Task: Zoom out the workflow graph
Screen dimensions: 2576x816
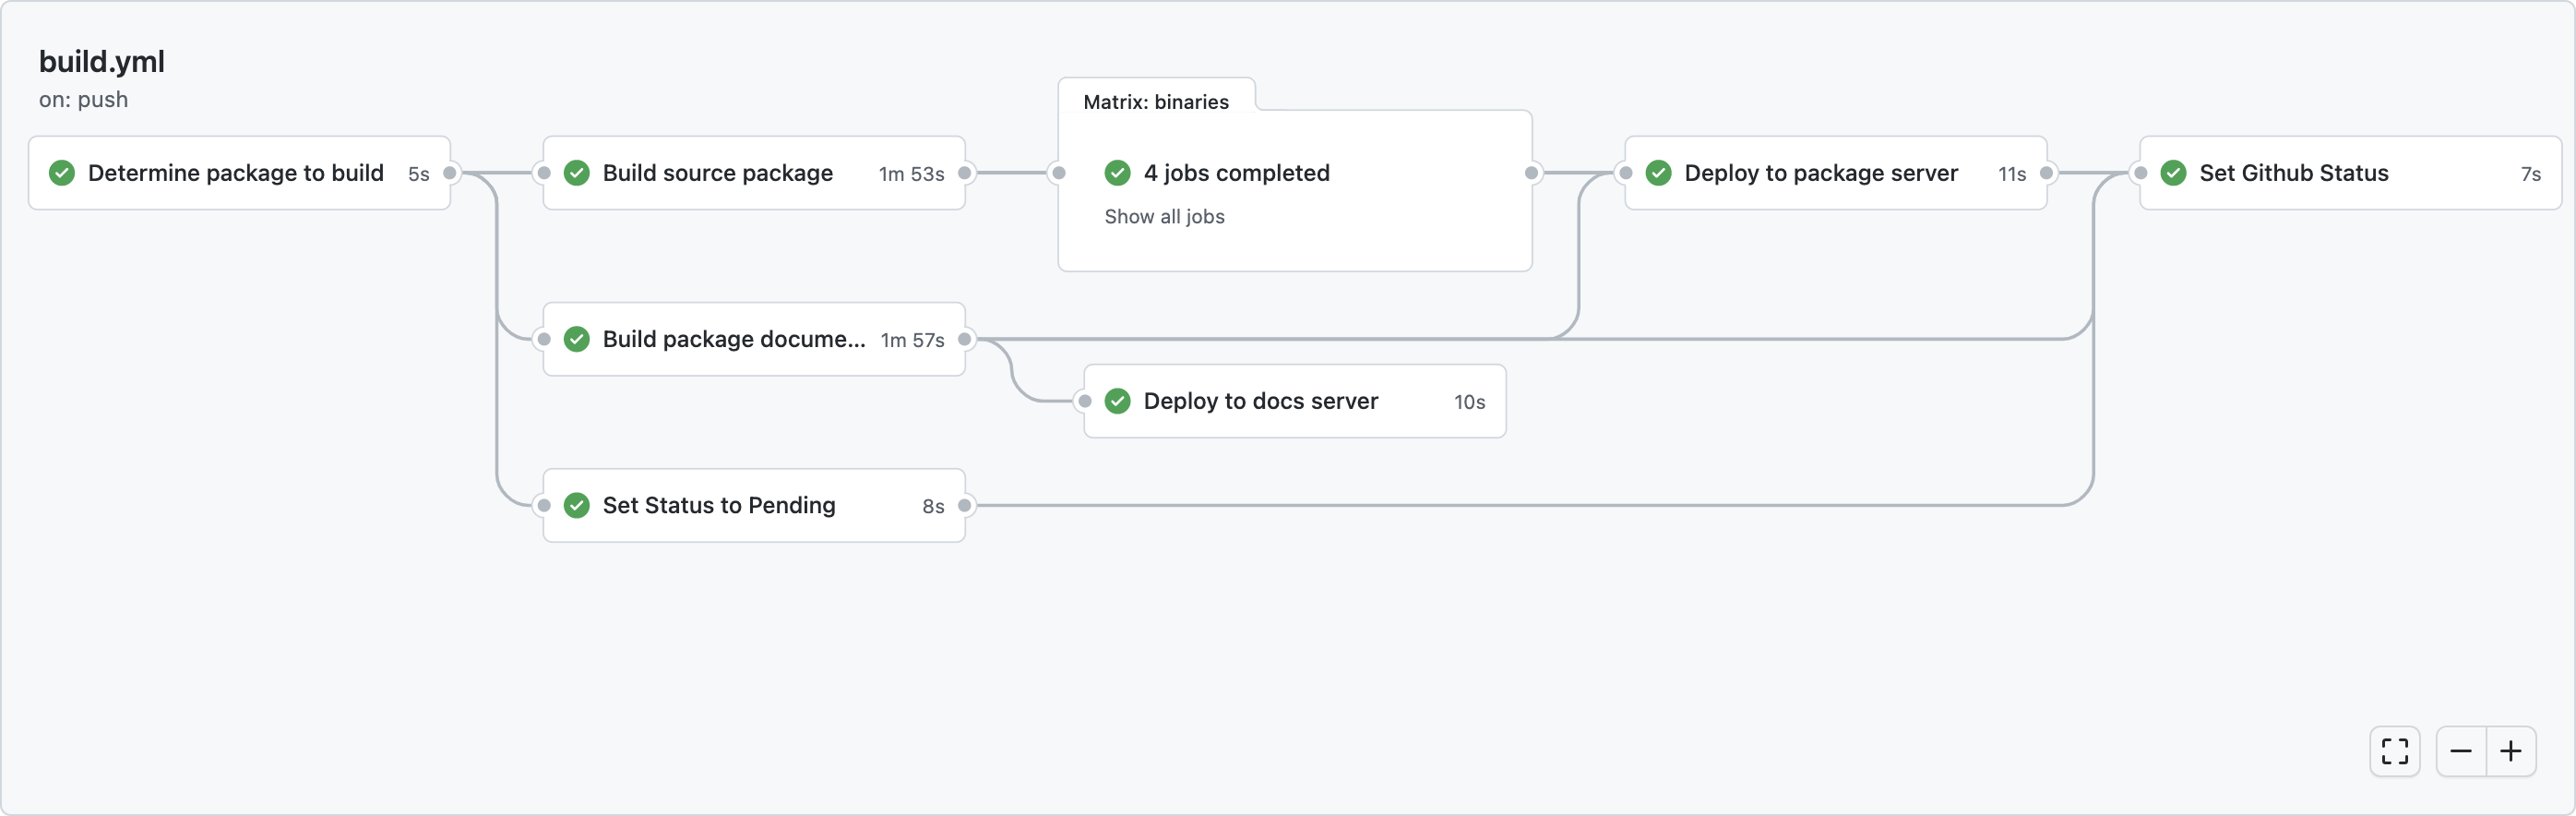Action: tap(2461, 751)
